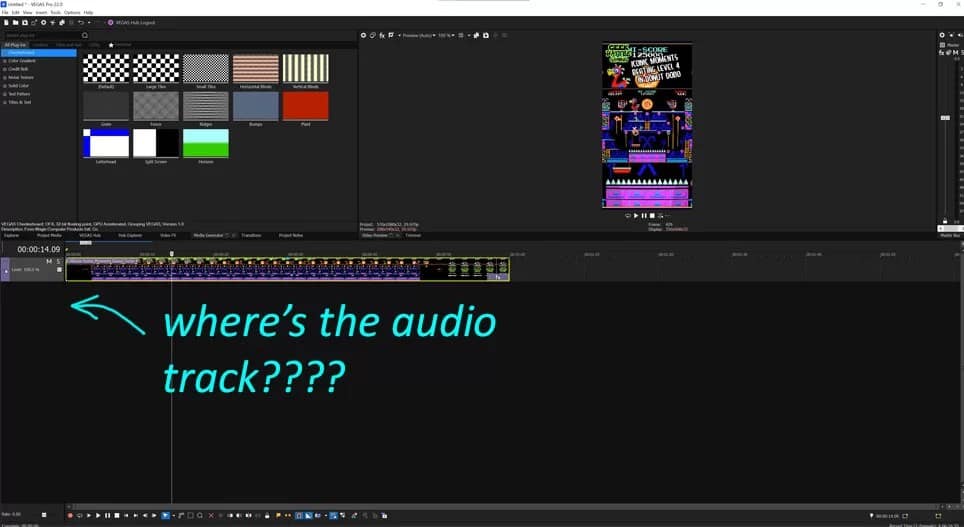Open the Favorites star tab

(120, 45)
